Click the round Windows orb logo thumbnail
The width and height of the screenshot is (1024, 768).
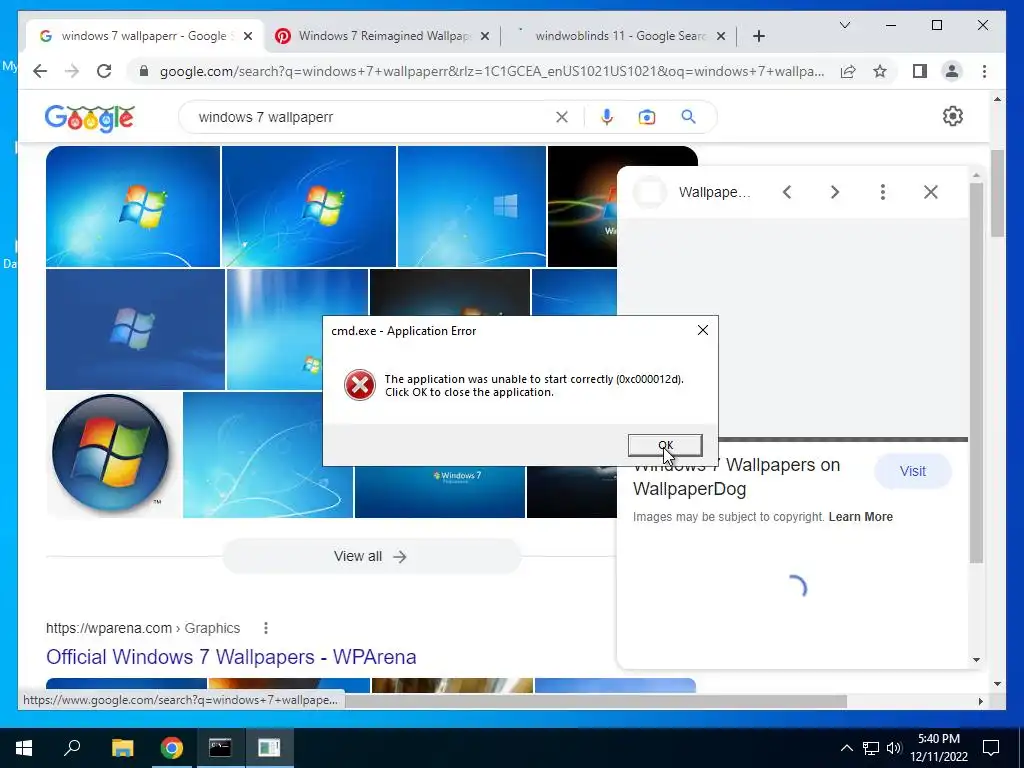click(111, 453)
